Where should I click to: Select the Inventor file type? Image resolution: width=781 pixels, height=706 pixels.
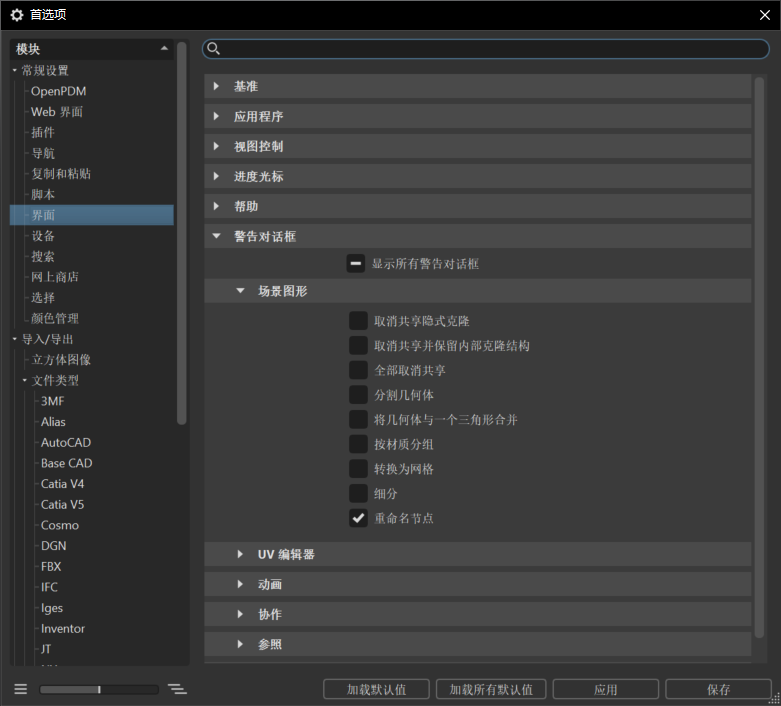(x=63, y=628)
